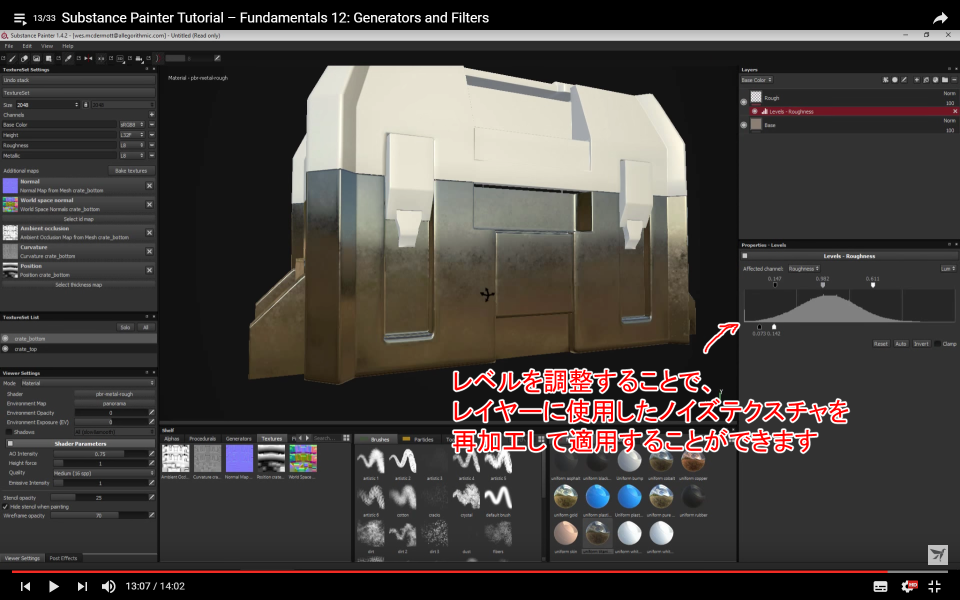
Task: Open Roughness L8 format dropdown
Action: [x=132, y=145]
